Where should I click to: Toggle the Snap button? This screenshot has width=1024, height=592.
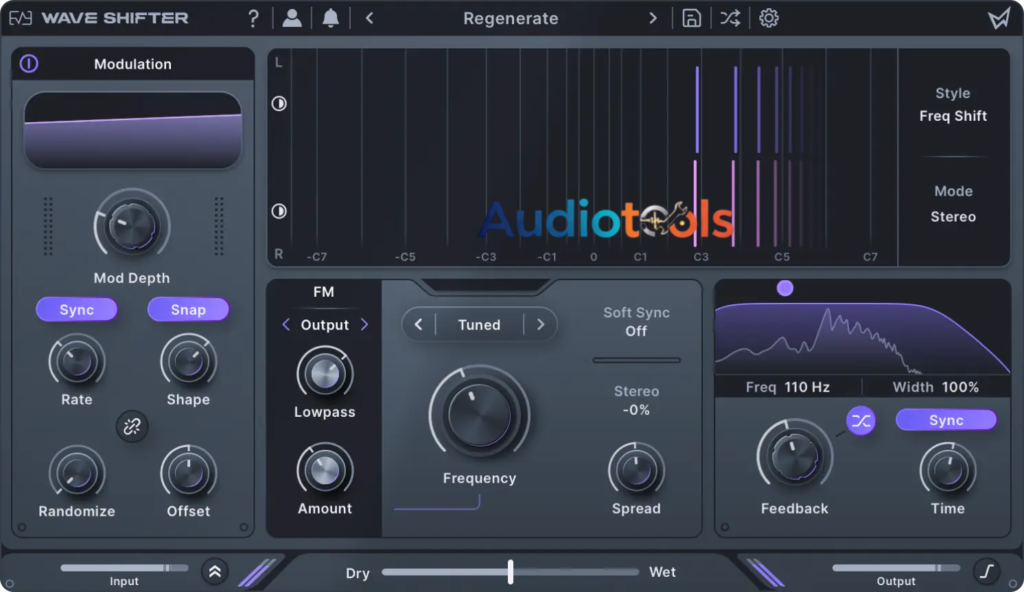coord(188,310)
